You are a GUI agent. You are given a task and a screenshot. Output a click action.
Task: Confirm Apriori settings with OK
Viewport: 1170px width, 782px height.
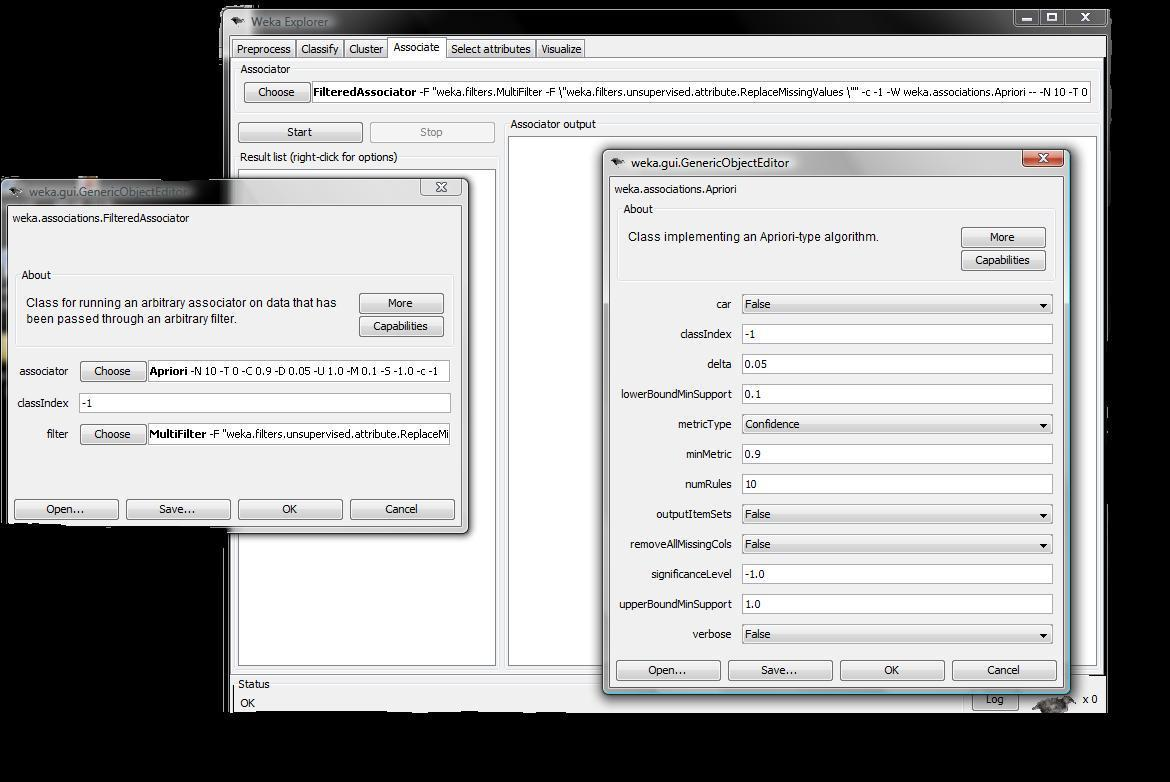pos(892,670)
